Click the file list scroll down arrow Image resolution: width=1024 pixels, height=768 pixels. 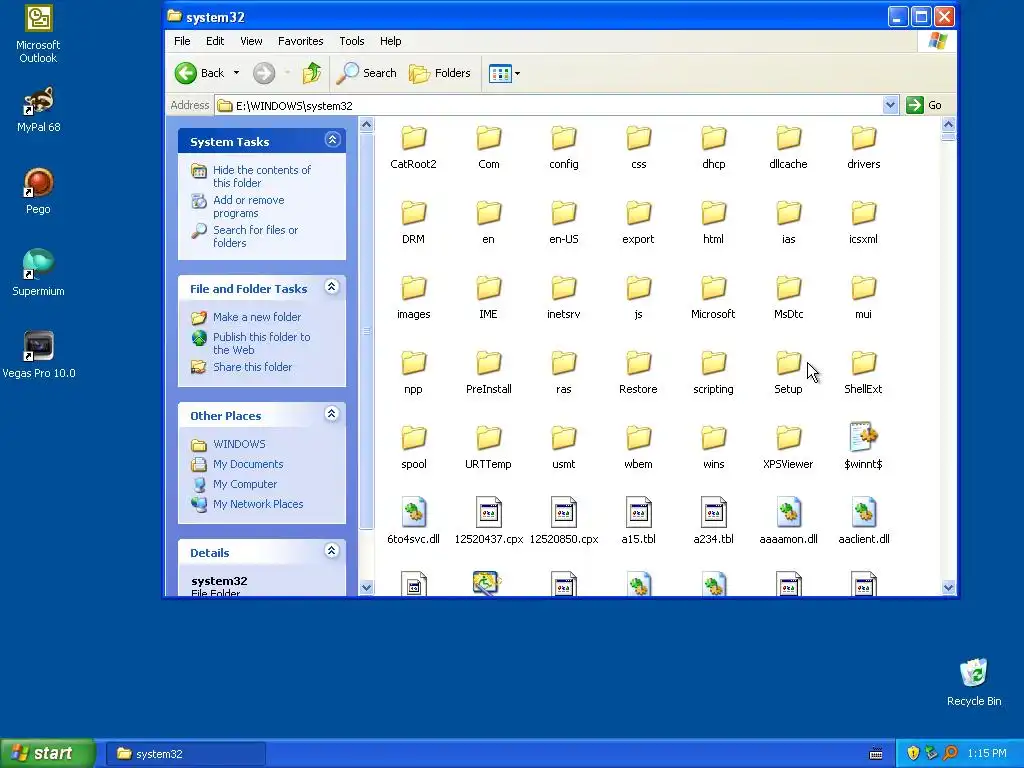948,587
